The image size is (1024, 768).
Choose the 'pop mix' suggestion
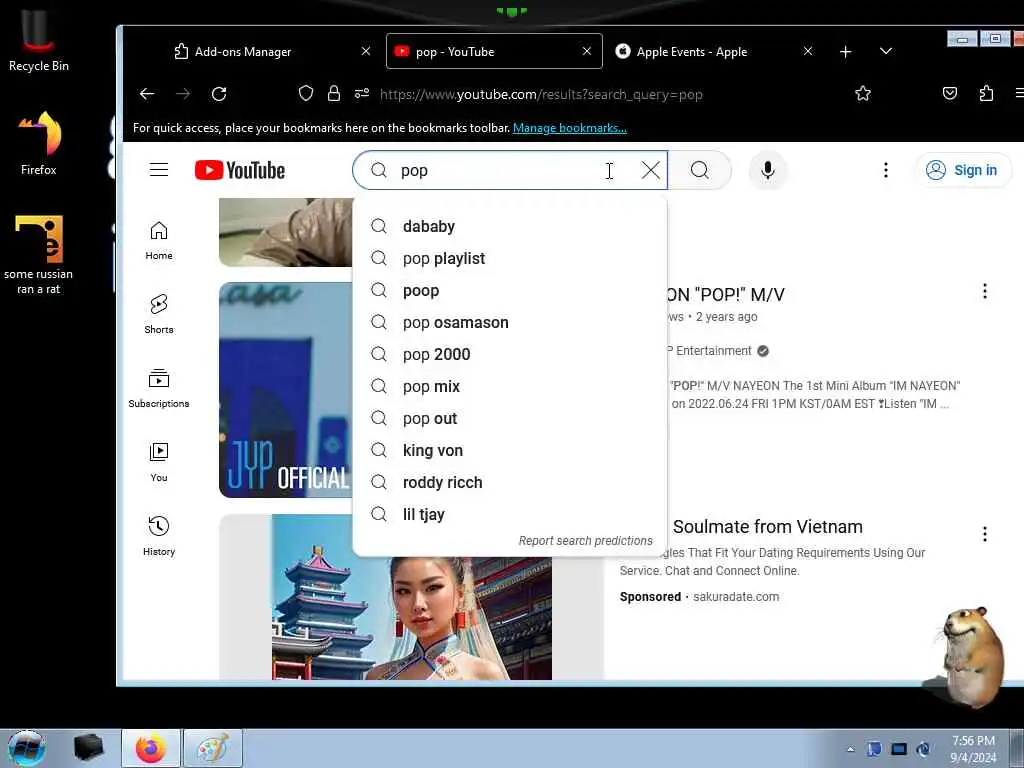(509, 387)
